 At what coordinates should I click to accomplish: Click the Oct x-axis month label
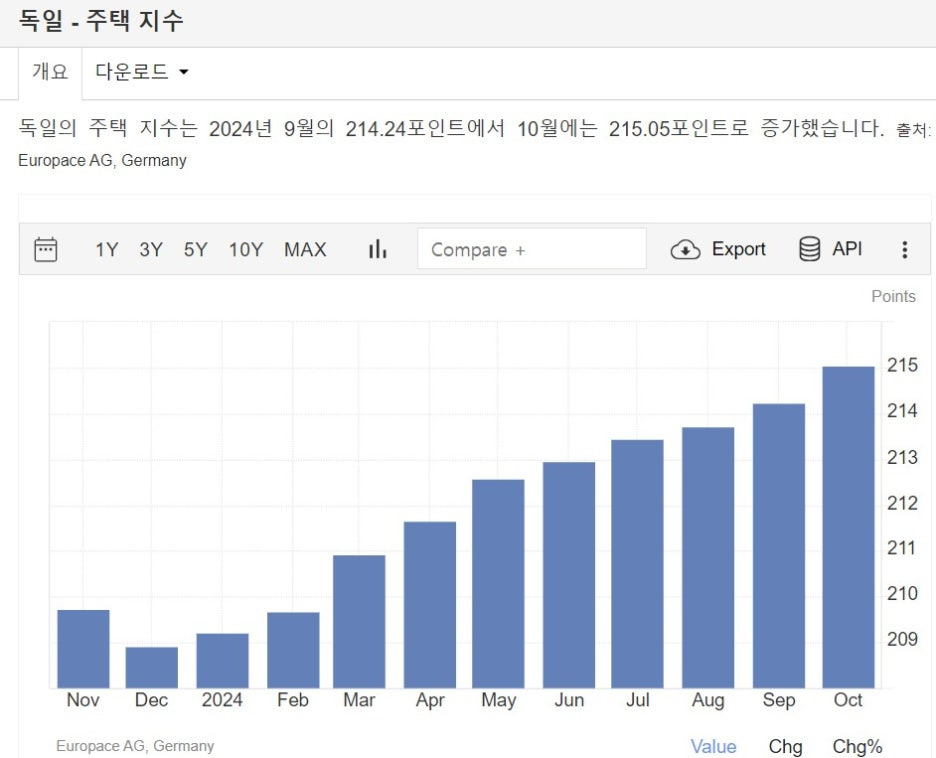coord(848,700)
